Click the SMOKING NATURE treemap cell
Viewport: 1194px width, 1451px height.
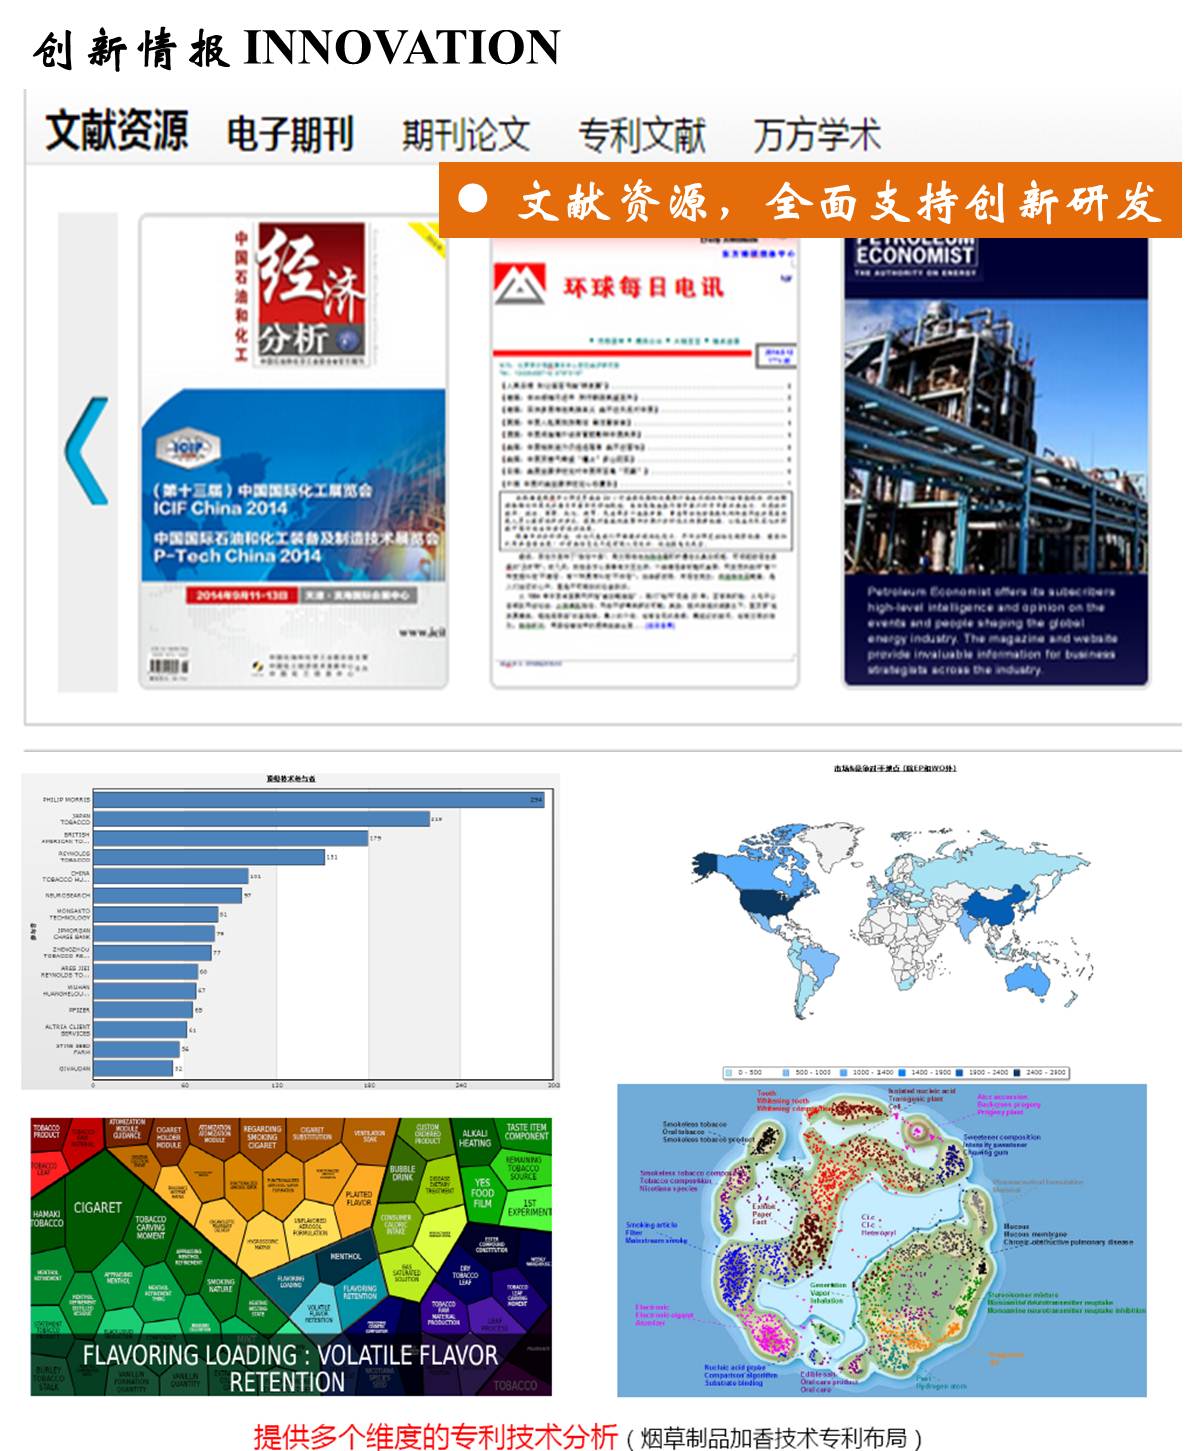(221, 1286)
